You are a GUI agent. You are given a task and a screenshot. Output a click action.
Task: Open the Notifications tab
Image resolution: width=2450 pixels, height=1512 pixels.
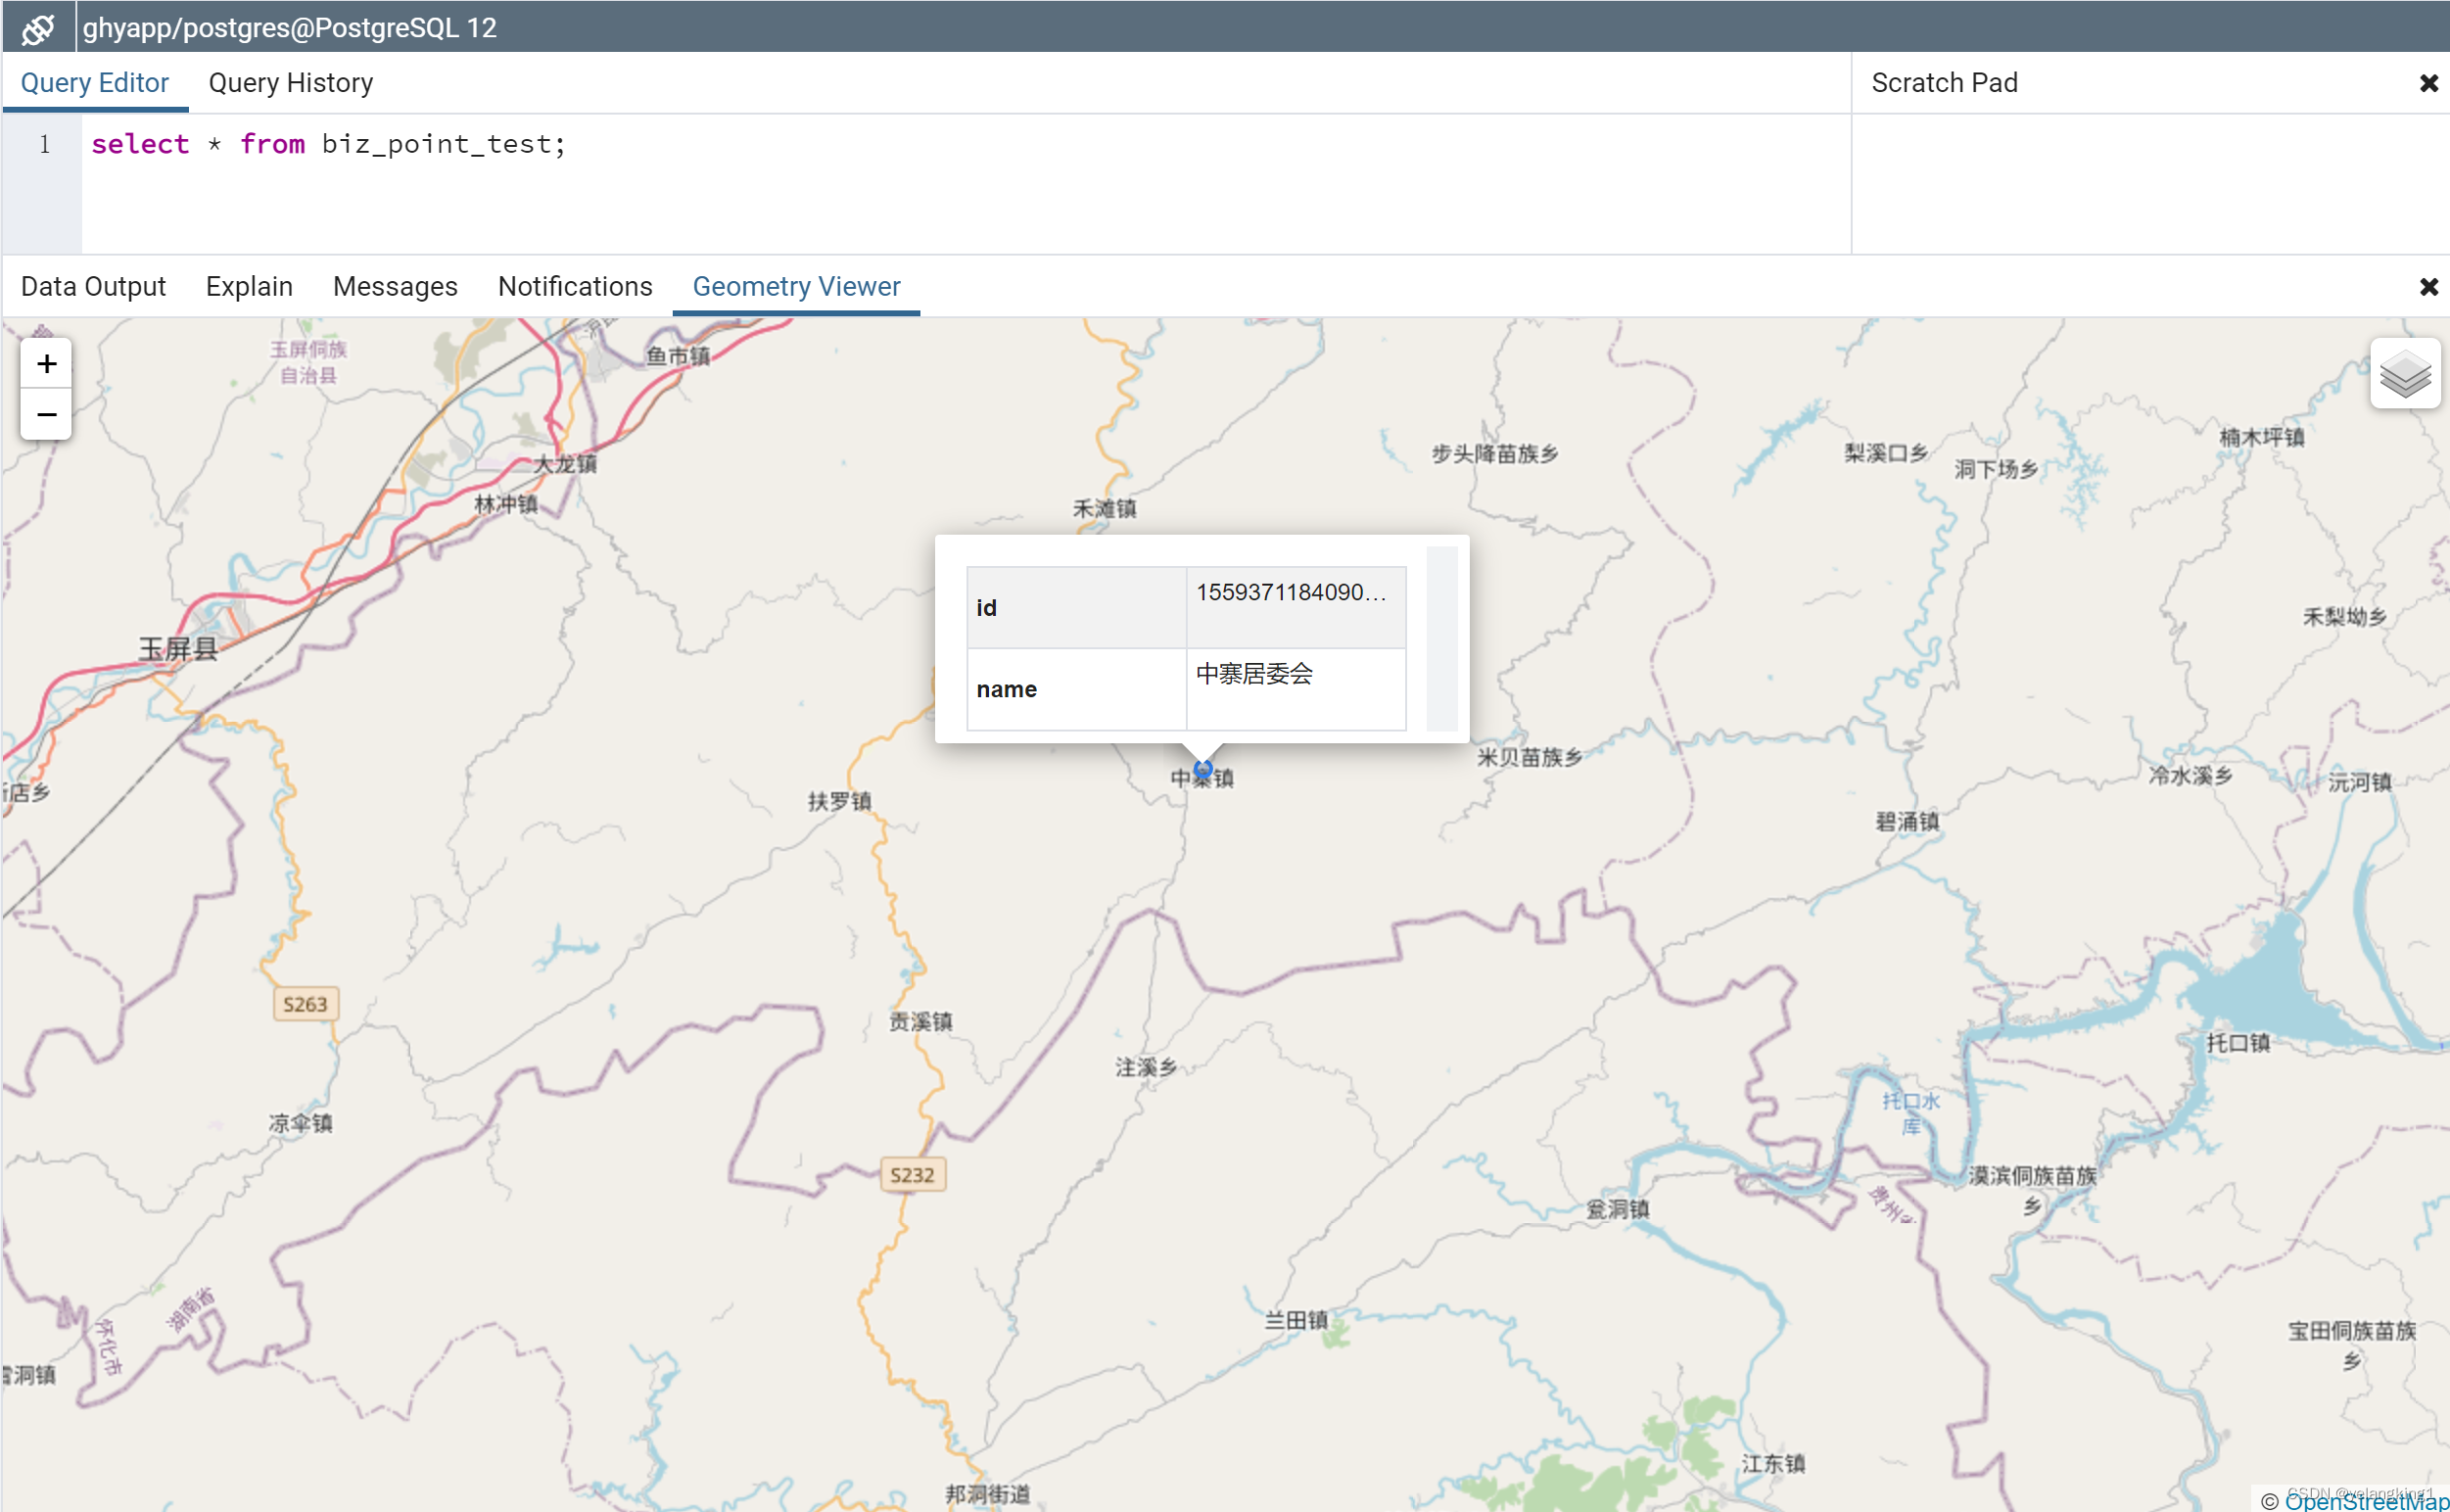575,287
